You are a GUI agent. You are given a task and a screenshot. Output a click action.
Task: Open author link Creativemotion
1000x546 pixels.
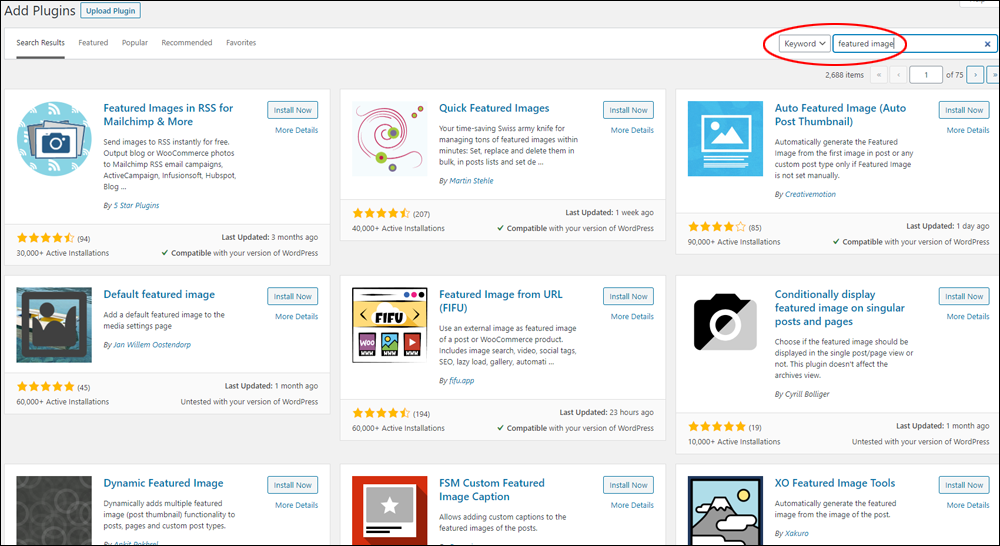810,194
